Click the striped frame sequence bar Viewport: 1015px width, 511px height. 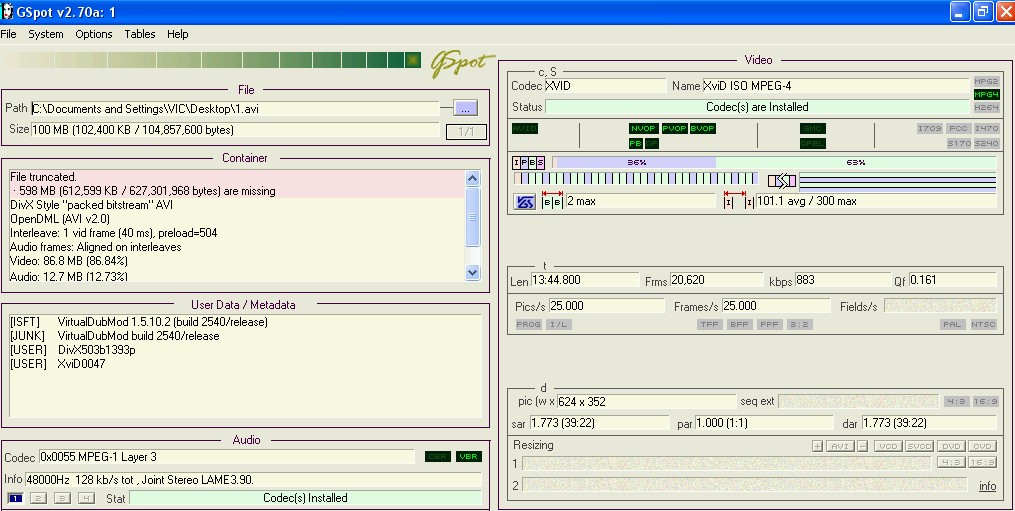636,179
